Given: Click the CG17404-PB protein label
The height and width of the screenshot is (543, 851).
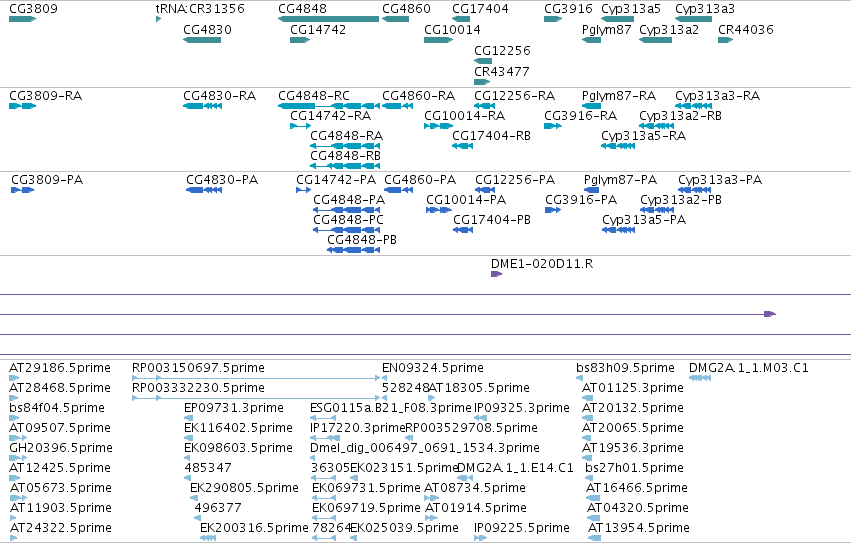Looking at the screenshot, I should (x=492, y=220).
